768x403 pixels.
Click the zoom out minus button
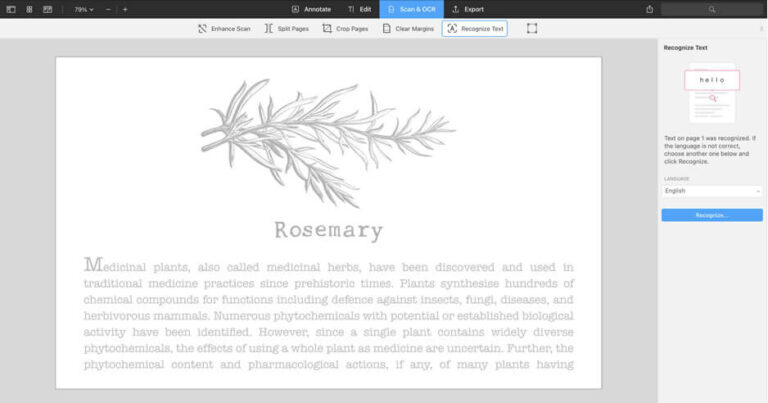tap(108, 9)
